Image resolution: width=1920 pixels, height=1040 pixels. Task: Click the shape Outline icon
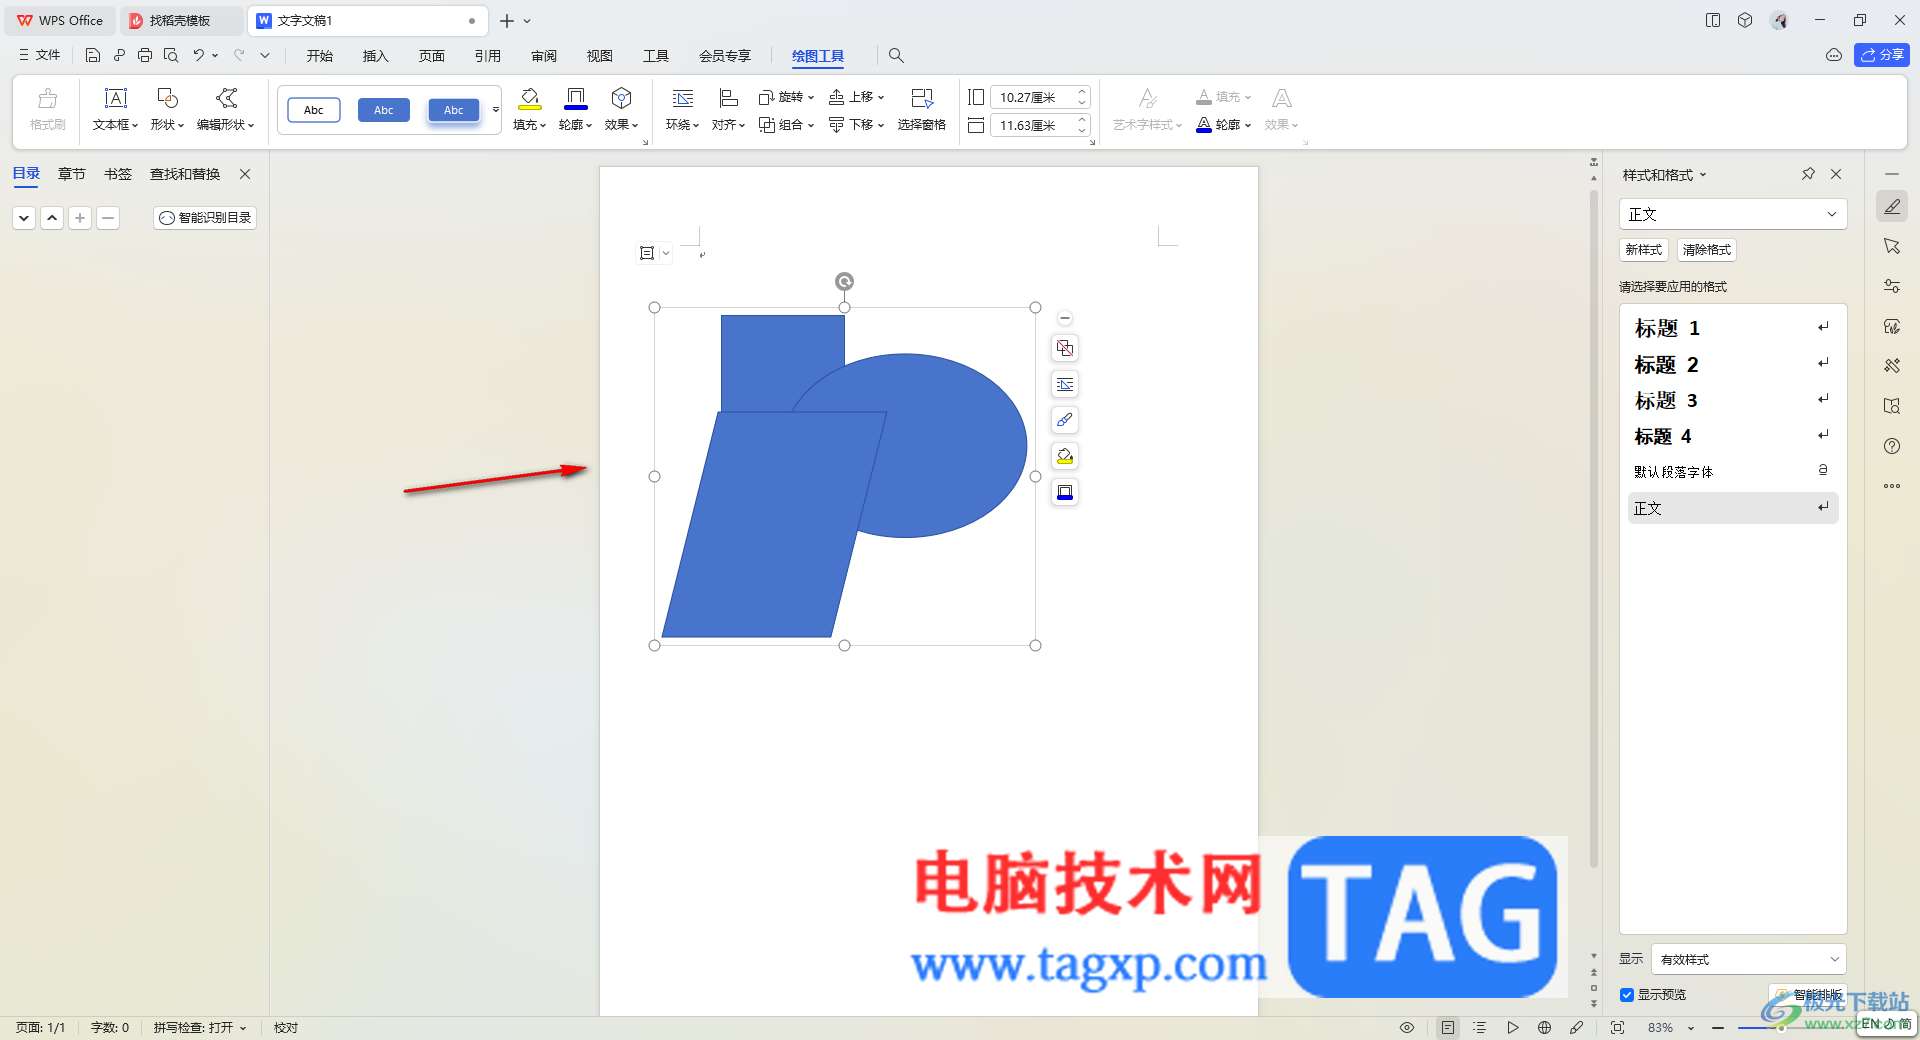tap(576, 98)
